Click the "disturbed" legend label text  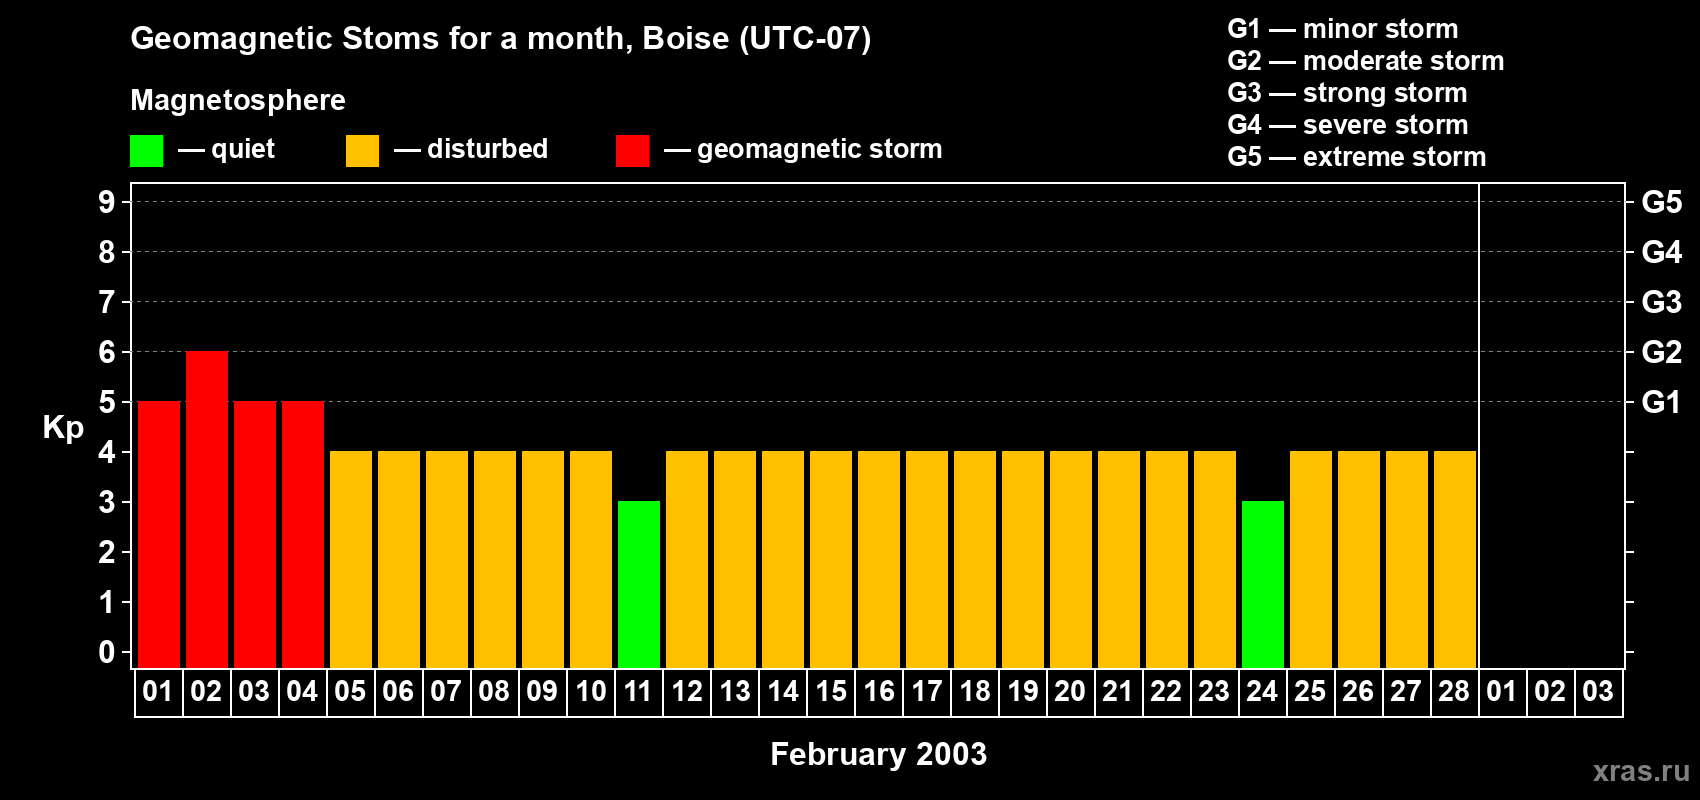click(x=487, y=149)
